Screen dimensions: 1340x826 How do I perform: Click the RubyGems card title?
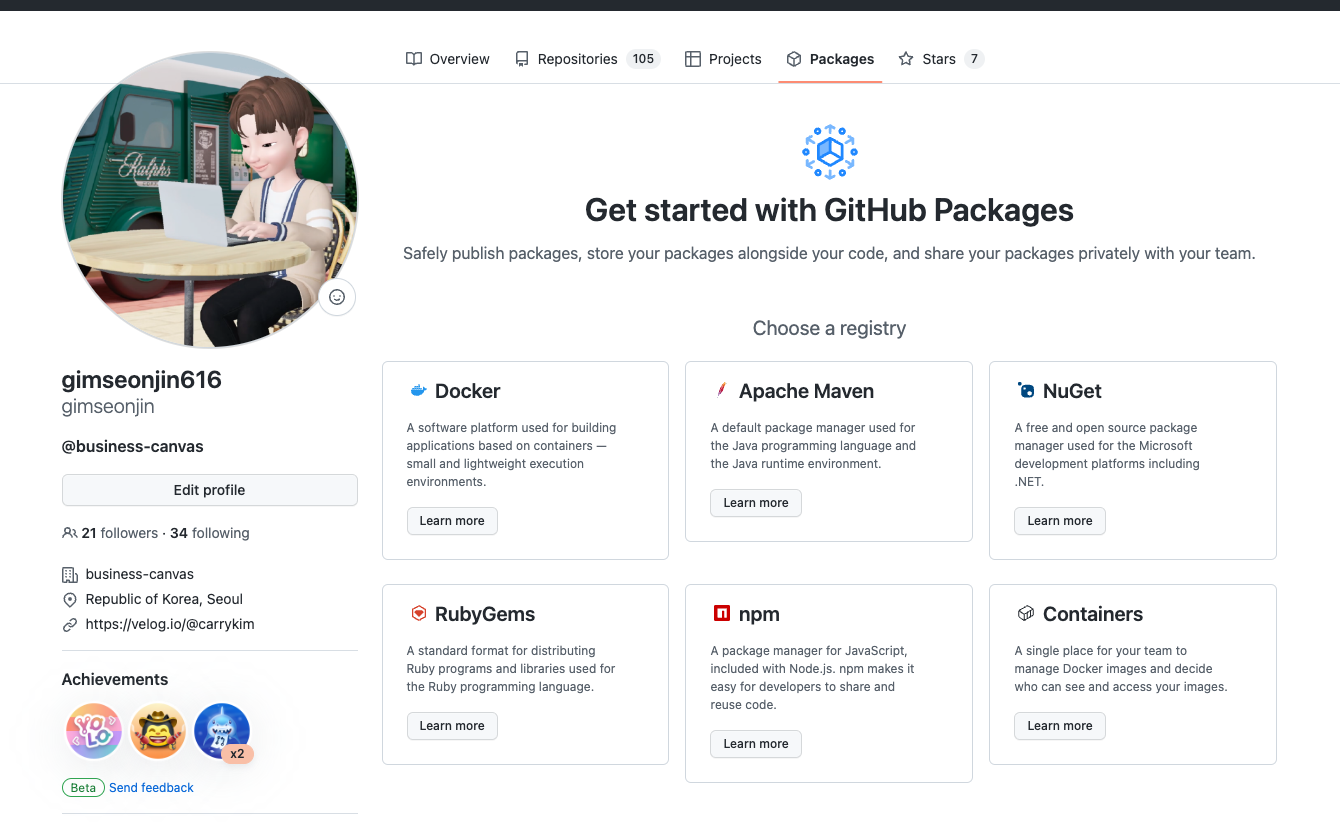coord(485,614)
